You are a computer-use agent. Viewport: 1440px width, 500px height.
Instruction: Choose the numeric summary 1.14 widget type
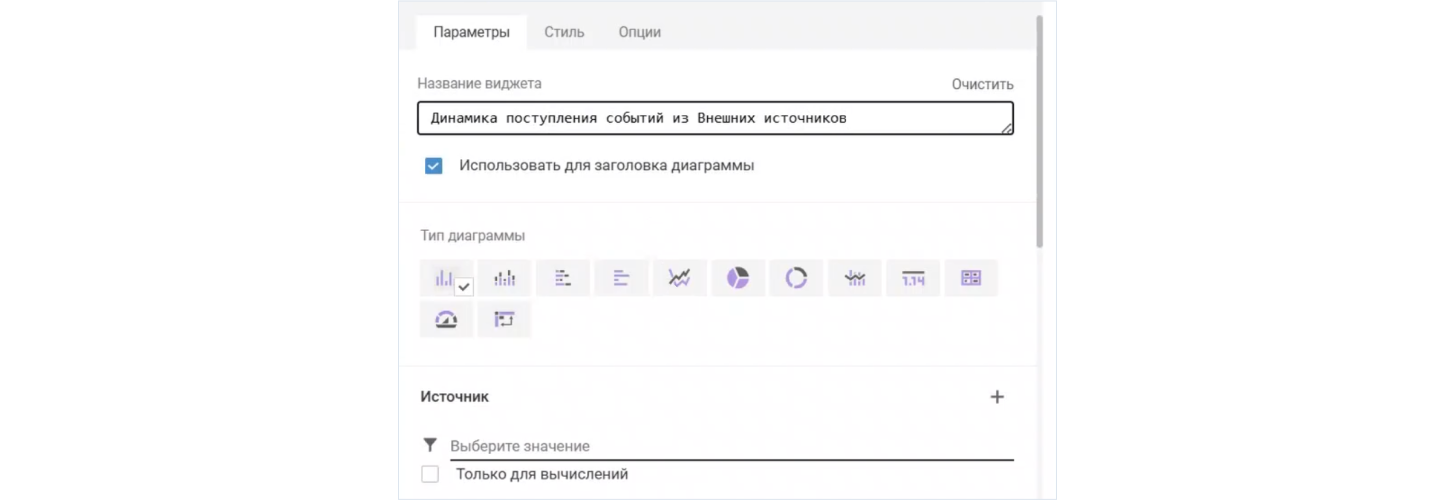913,278
